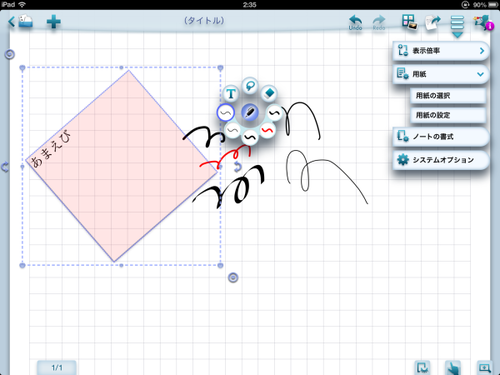Image resolution: width=500 pixels, height=375 pixels.
Task: Toggle the finger touch mode icon
Action: pyautogui.click(x=453, y=367)
